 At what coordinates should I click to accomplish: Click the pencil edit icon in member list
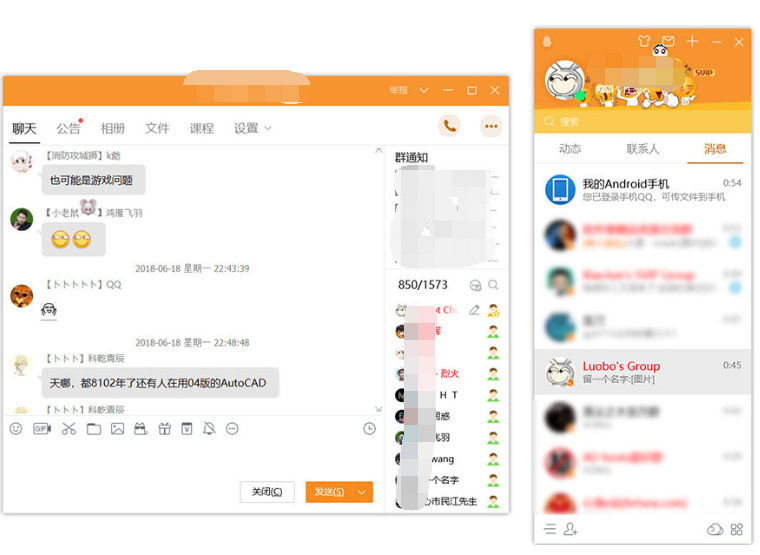click(474, 310)
